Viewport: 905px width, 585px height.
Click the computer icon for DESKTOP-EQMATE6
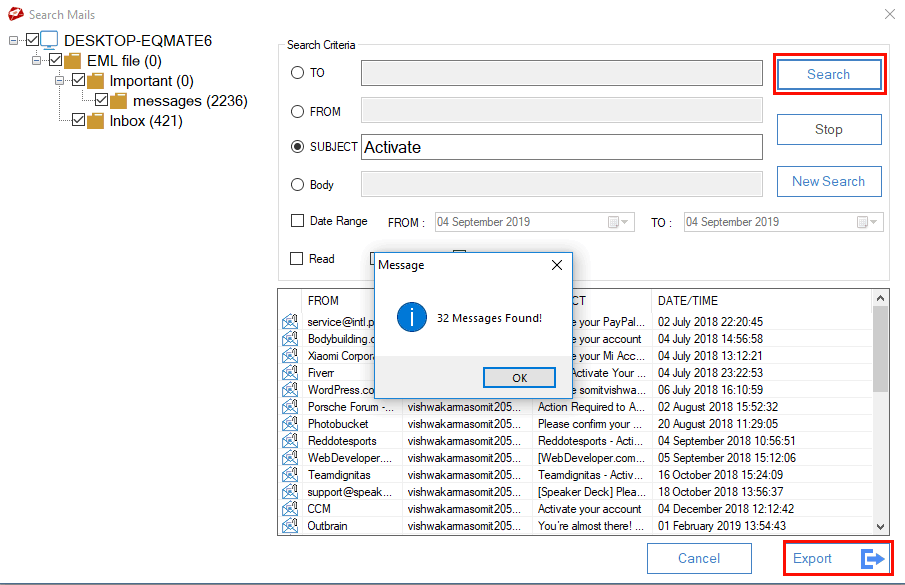[49, 41]
